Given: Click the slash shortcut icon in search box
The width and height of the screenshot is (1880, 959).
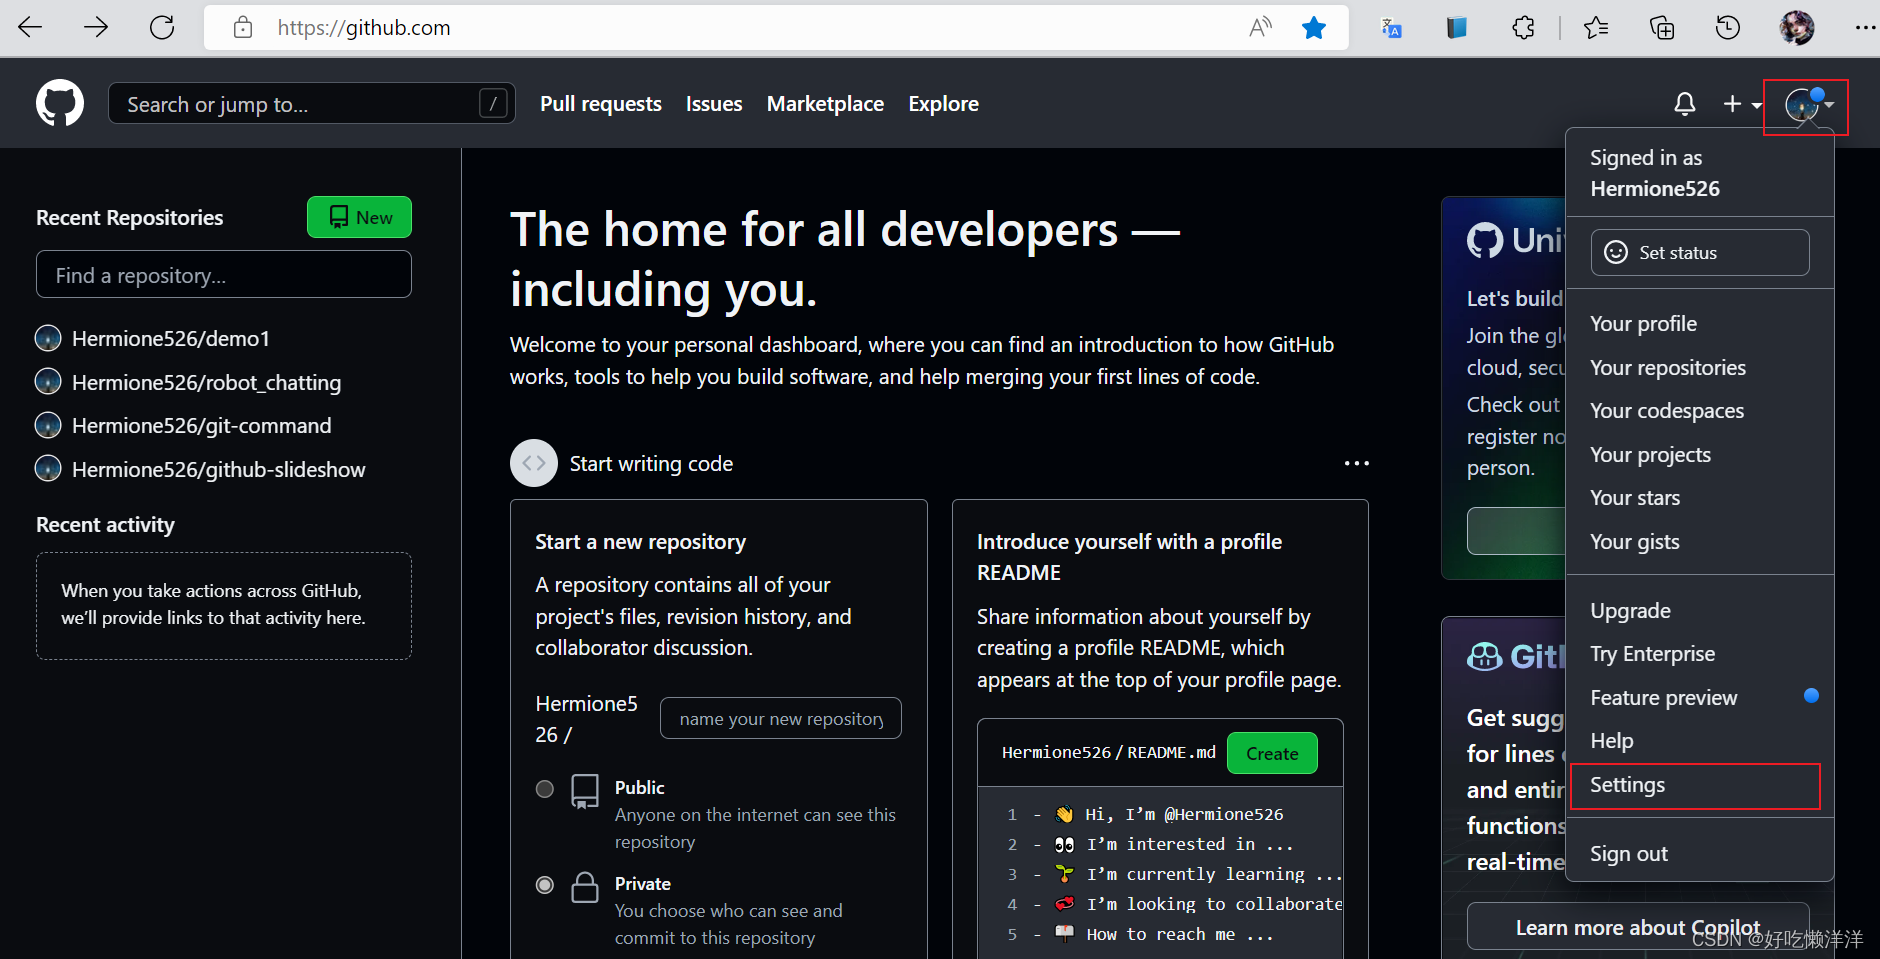Looking at the screenshot, I should click(493, 103).
